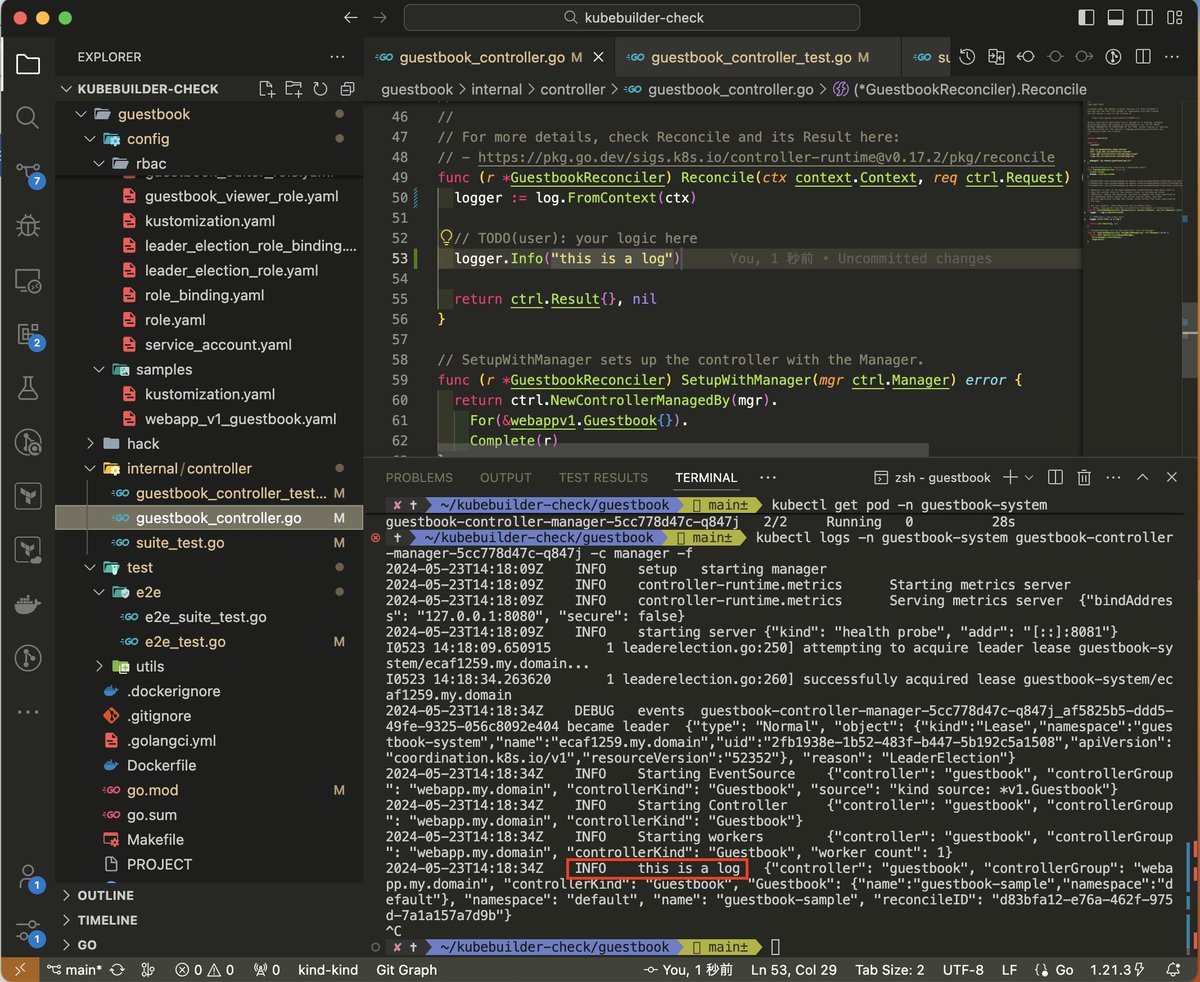Go to previous change in editor toolbar
The image size is (1200, 982).
click(x=1026, y=58)
